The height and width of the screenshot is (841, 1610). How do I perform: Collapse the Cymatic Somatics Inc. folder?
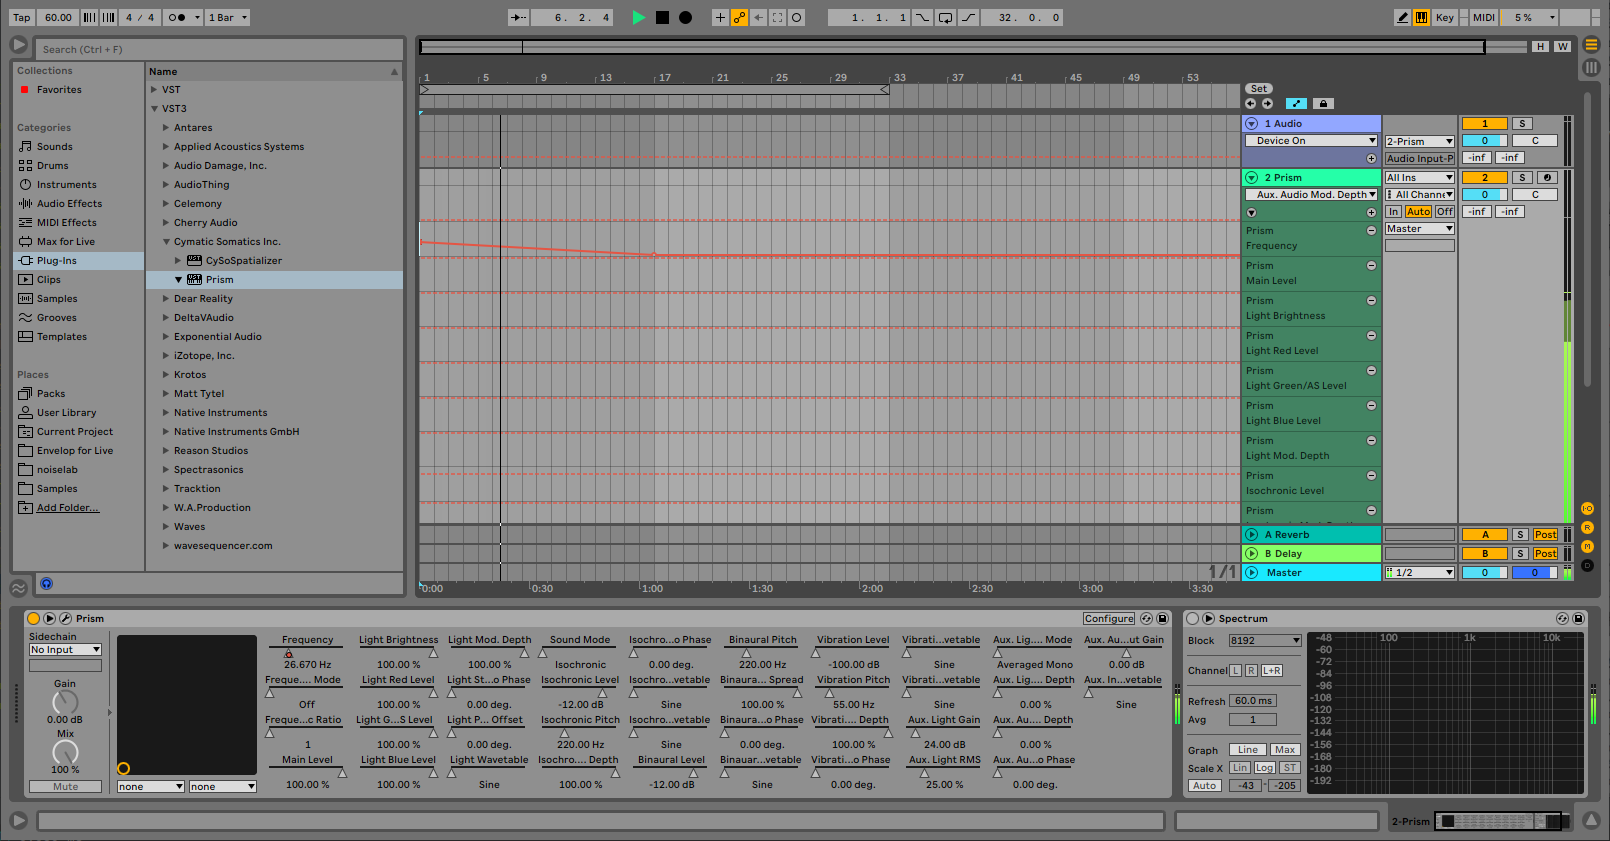167,242
